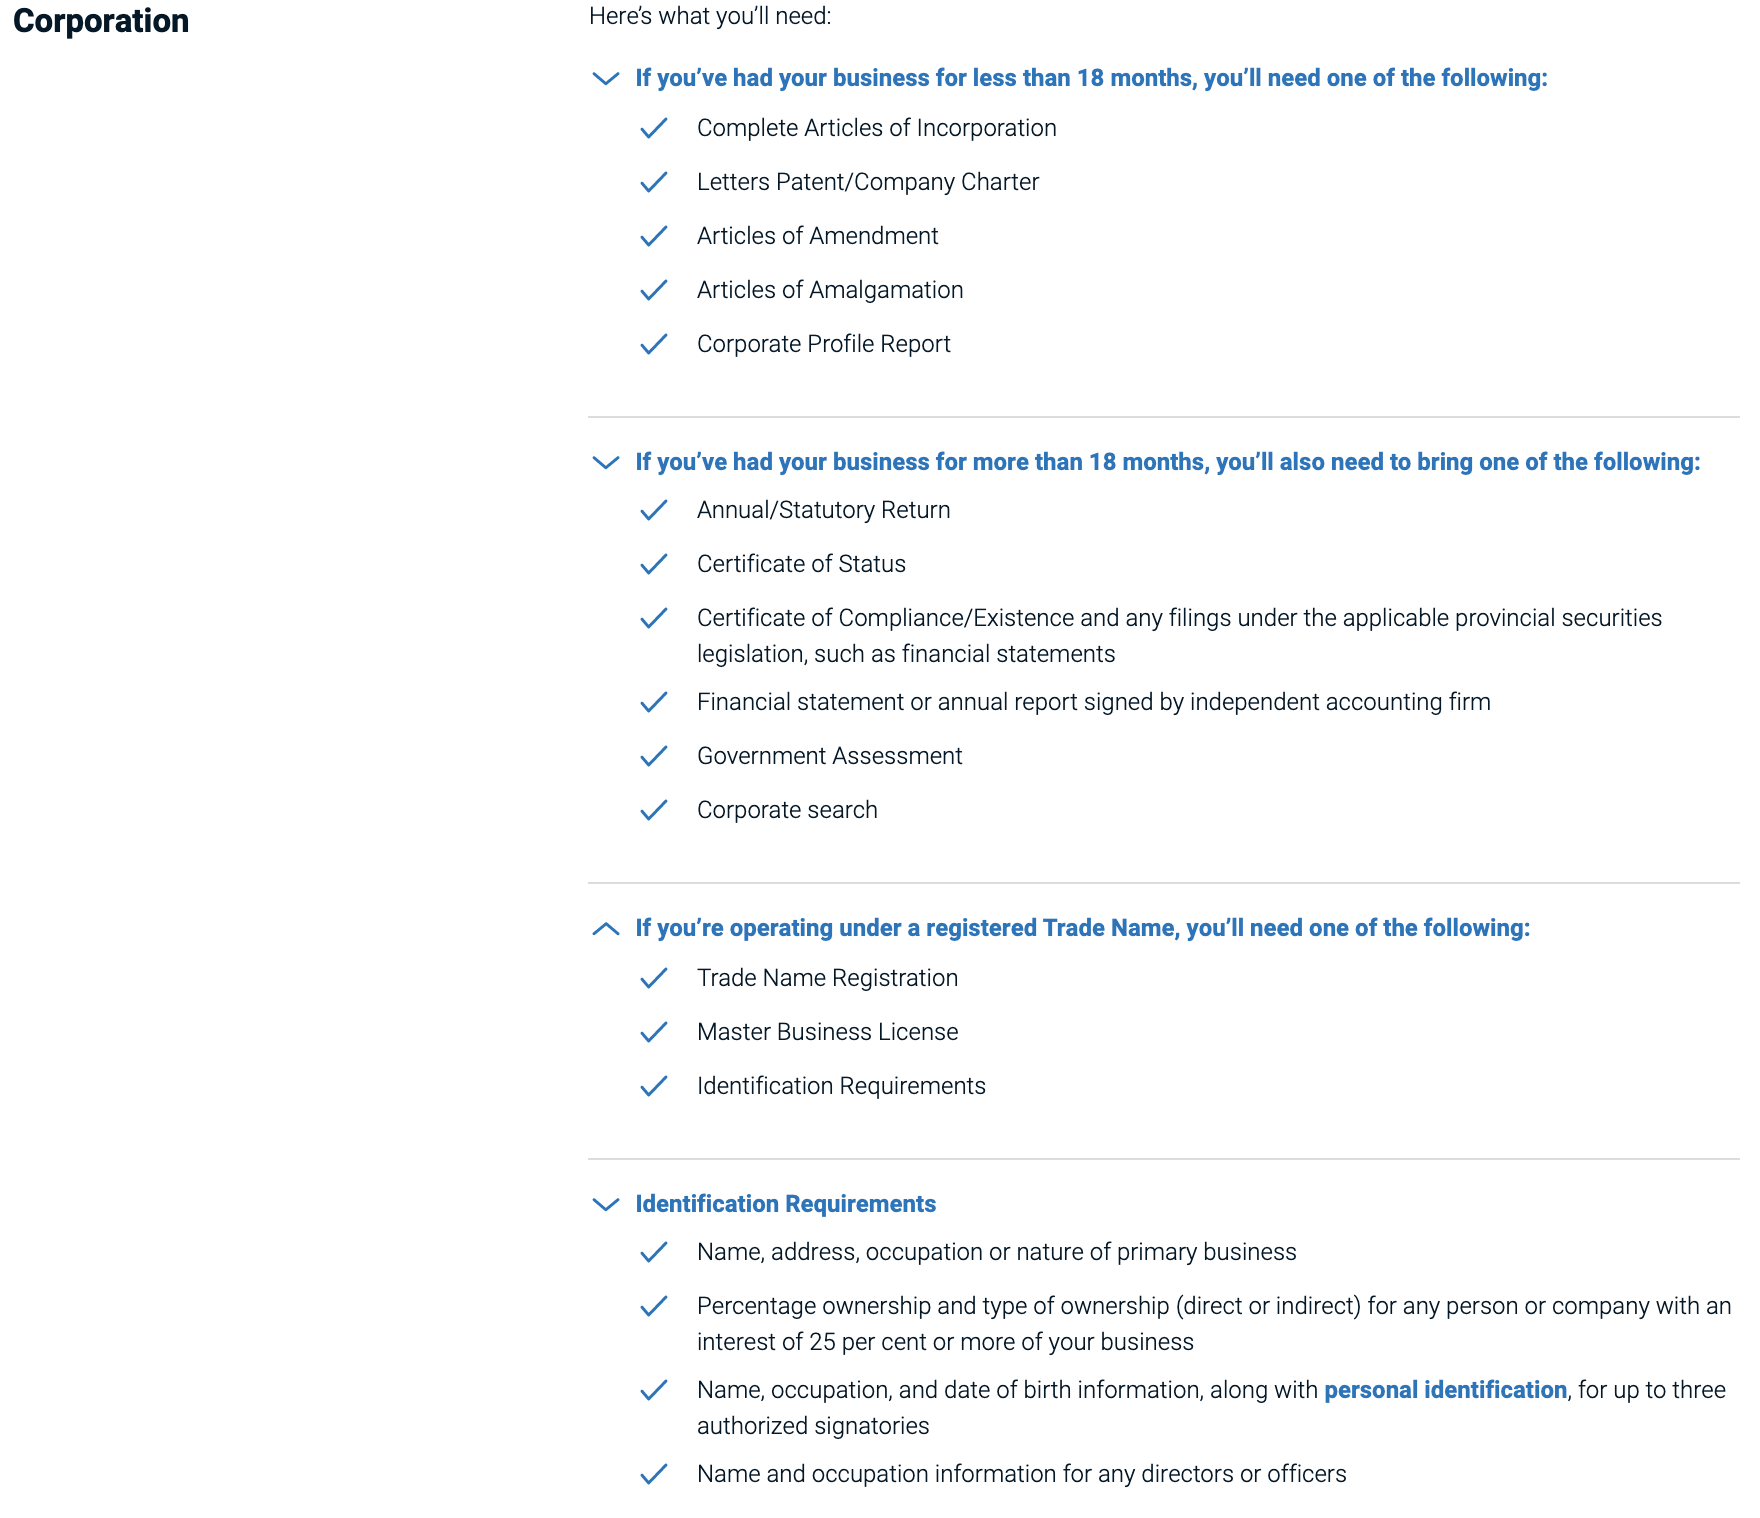This screenshot has width=1760, height=1518.
Task: Collapse the more than 18 months section chevron
Action: coord(606,462)
